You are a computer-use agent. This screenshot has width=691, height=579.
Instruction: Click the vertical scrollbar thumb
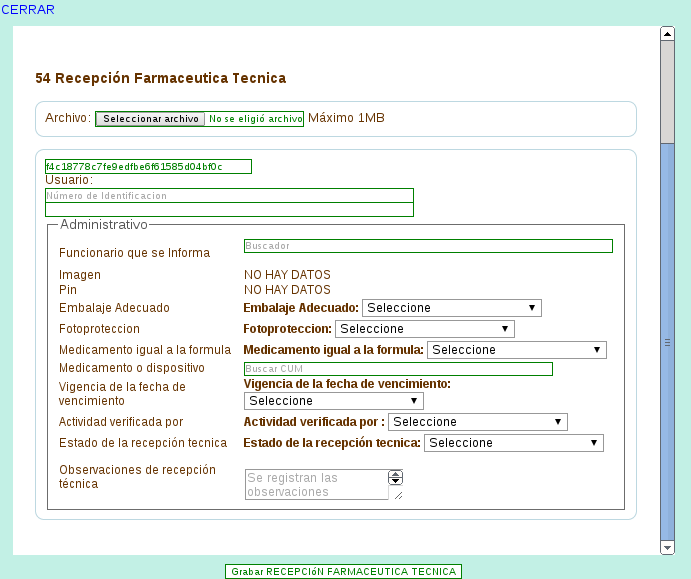click(x=667, y=340)
